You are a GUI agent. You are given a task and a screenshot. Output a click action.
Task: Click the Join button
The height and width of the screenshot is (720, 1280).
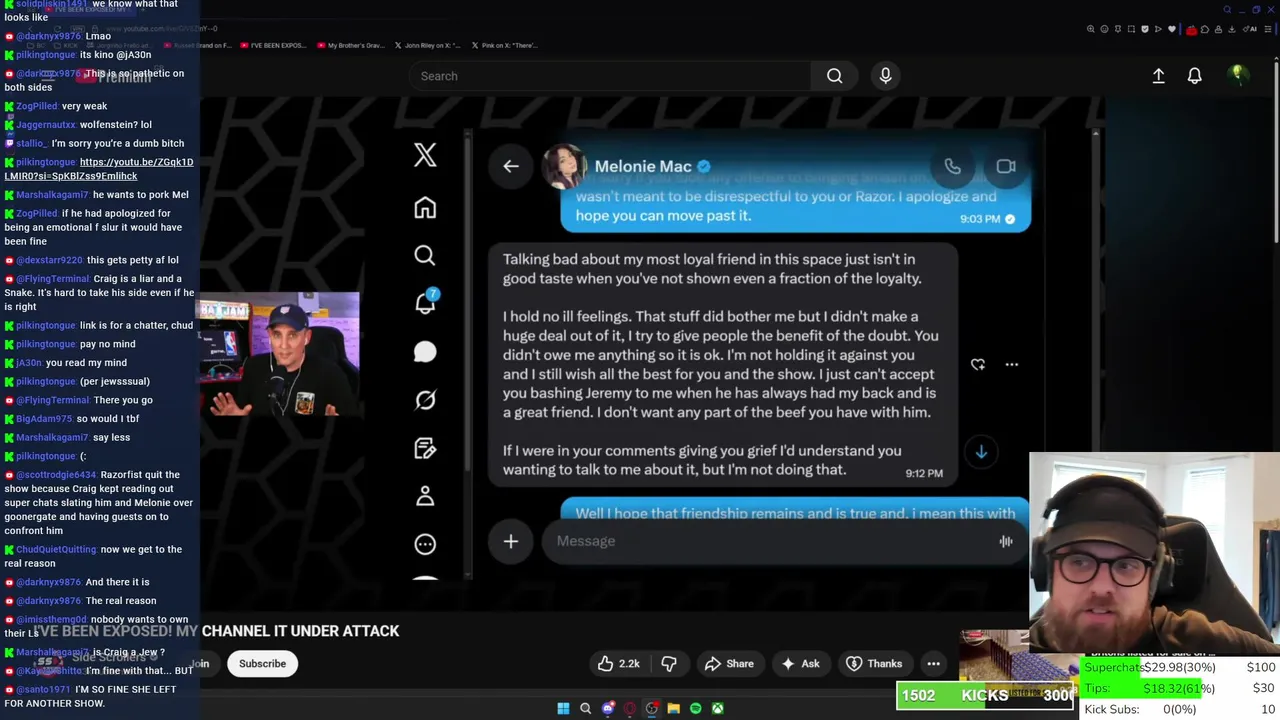(x=200, y=664)
